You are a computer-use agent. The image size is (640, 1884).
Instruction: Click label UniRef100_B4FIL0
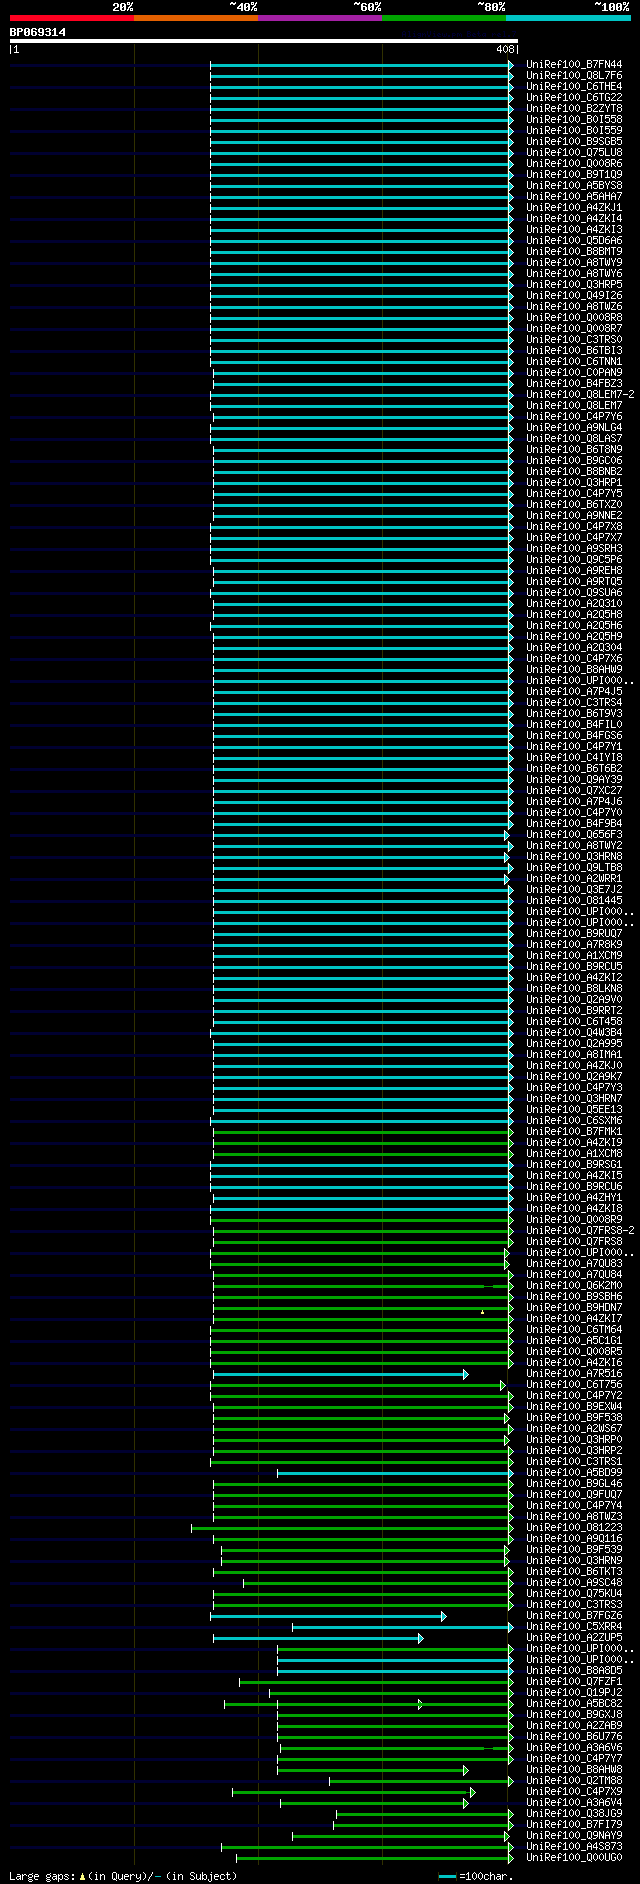pyautogui.click(x=574, y=725)
